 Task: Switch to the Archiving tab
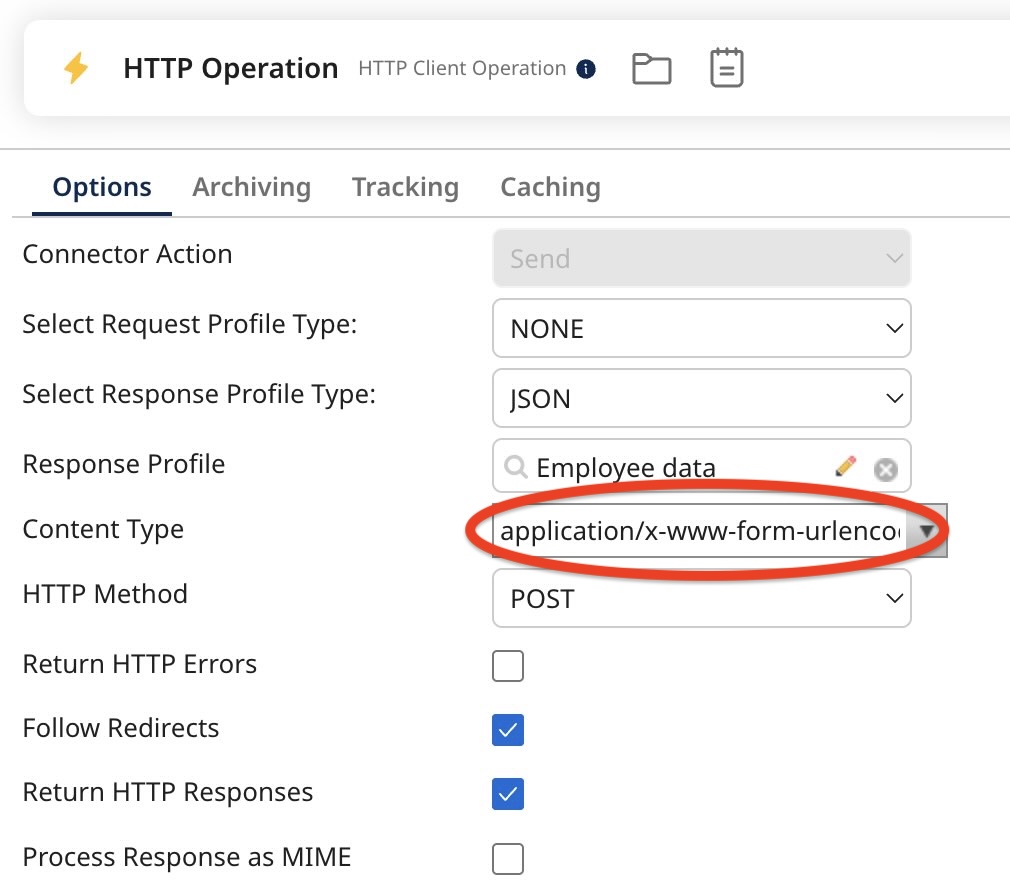point(251,187)
